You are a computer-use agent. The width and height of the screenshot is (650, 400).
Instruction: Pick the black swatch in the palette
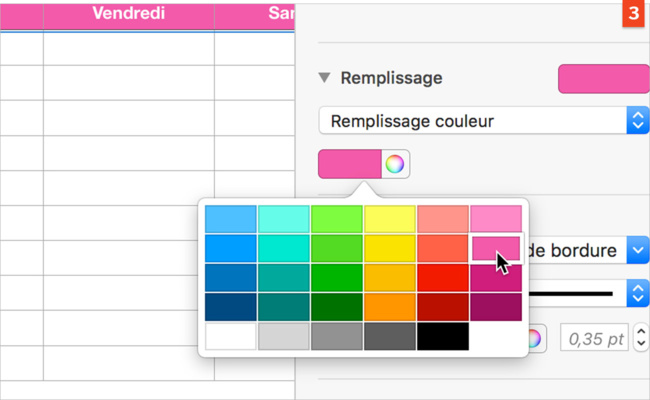pos(443,337)
